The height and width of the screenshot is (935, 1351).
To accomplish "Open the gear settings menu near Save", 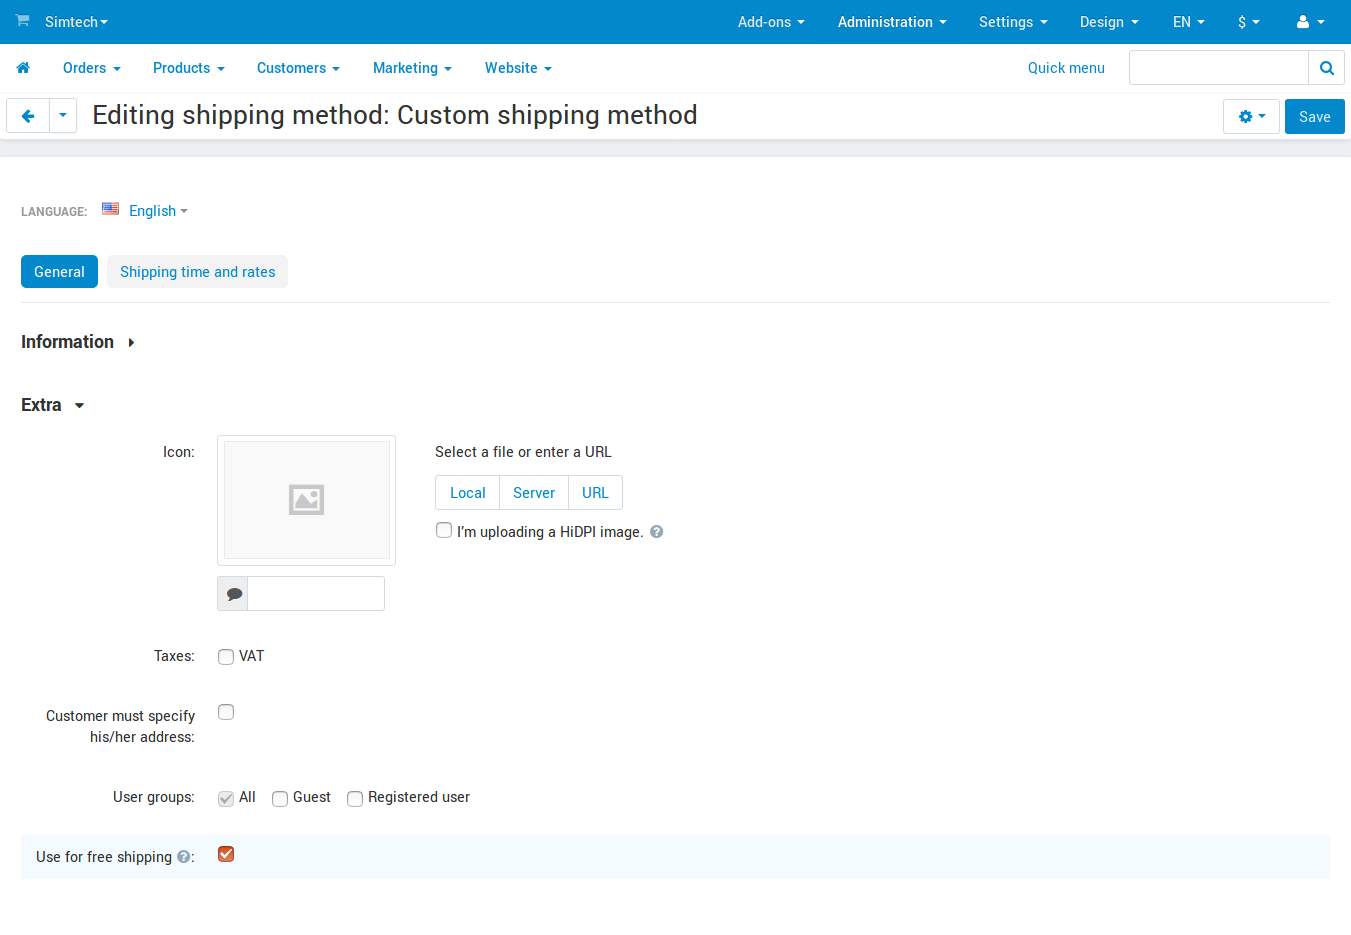I will 1251,117.
